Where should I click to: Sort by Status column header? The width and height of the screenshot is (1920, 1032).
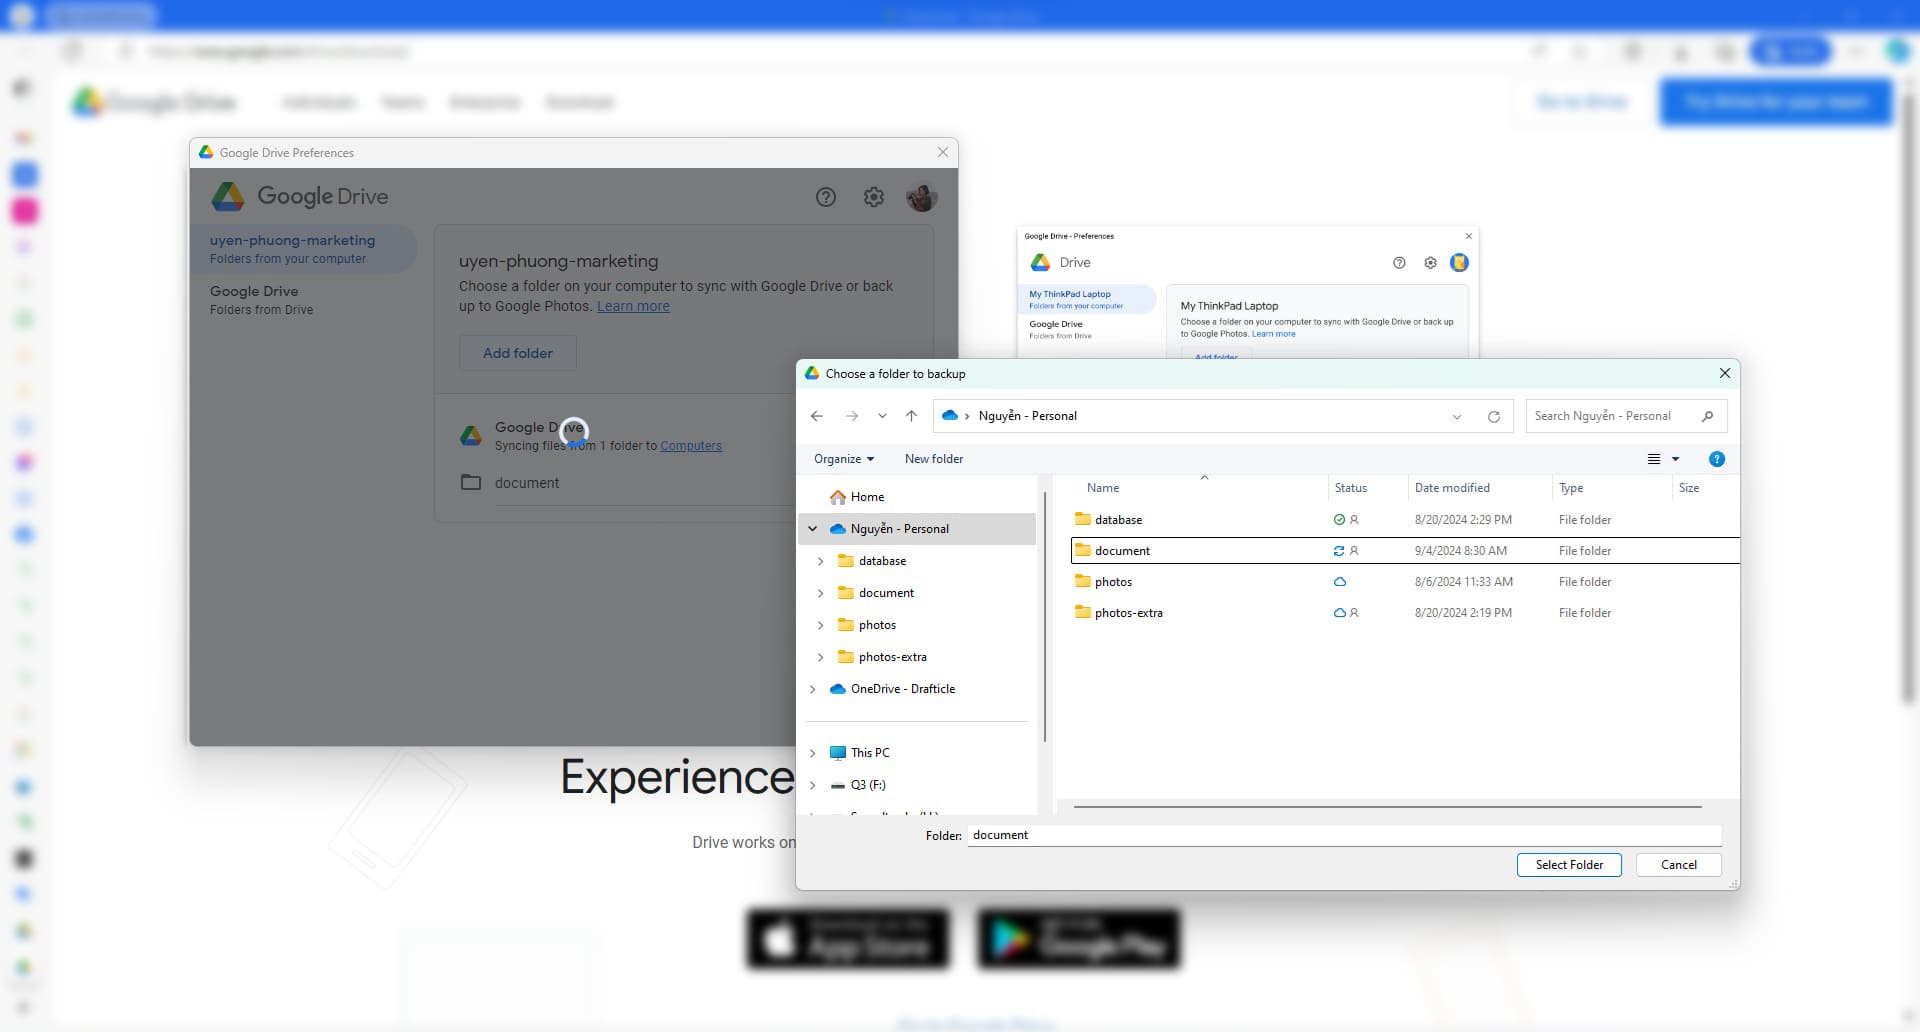pyautogui.click(x=1351, y=488)
